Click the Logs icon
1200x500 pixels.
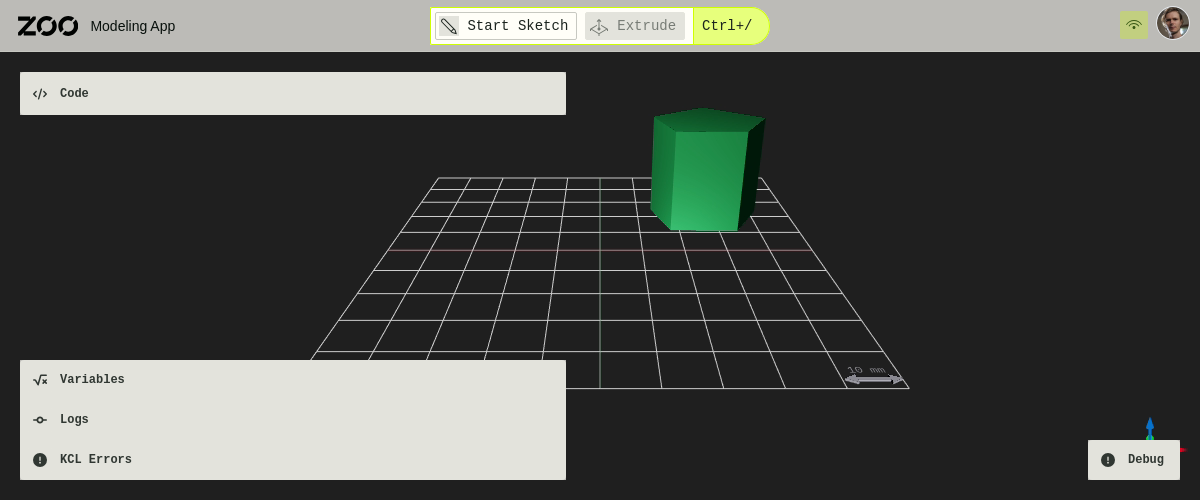40,420
